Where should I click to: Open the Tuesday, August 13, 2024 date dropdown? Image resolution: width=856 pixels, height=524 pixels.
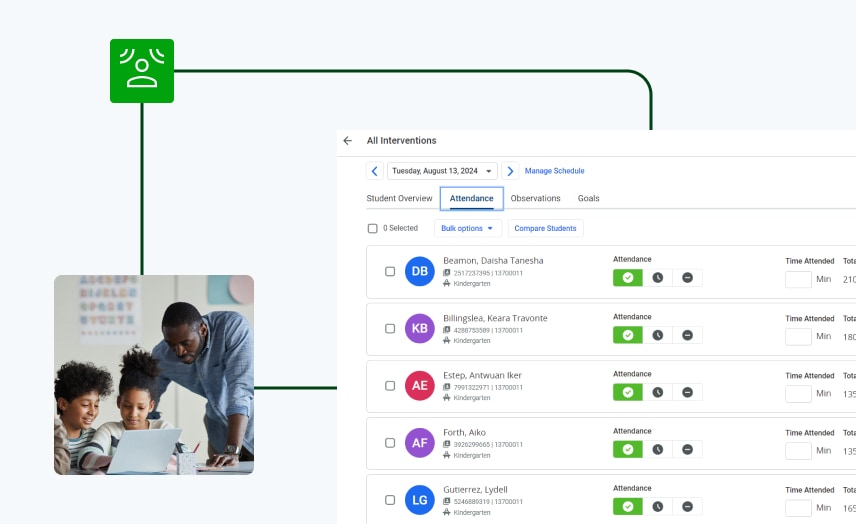click(442, 171)
